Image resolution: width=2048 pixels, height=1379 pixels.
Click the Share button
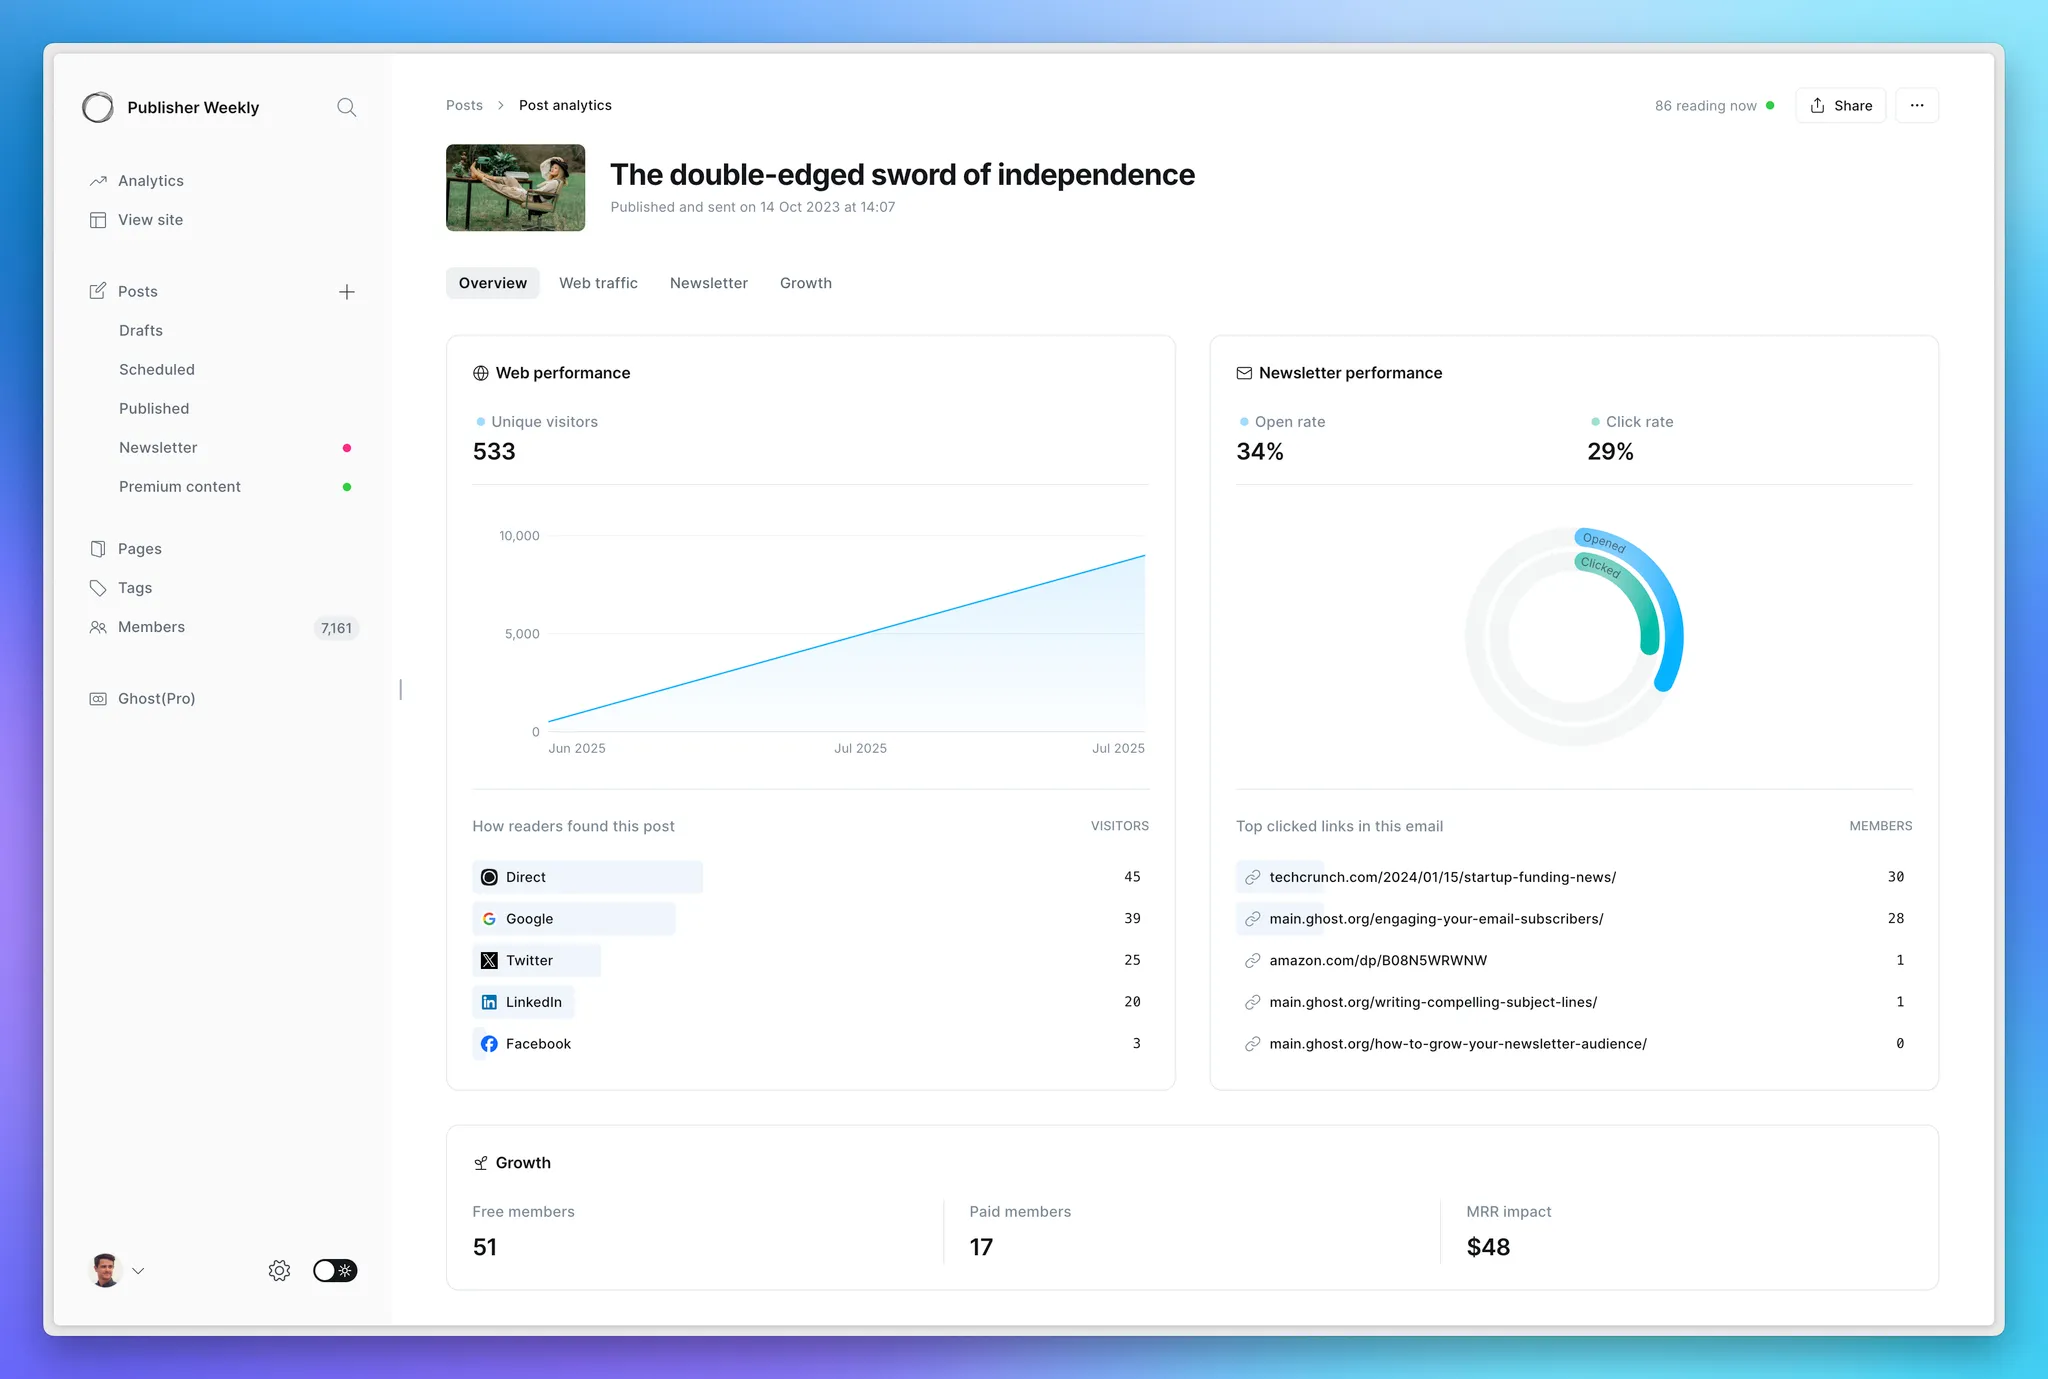[x=1840, y=105]
